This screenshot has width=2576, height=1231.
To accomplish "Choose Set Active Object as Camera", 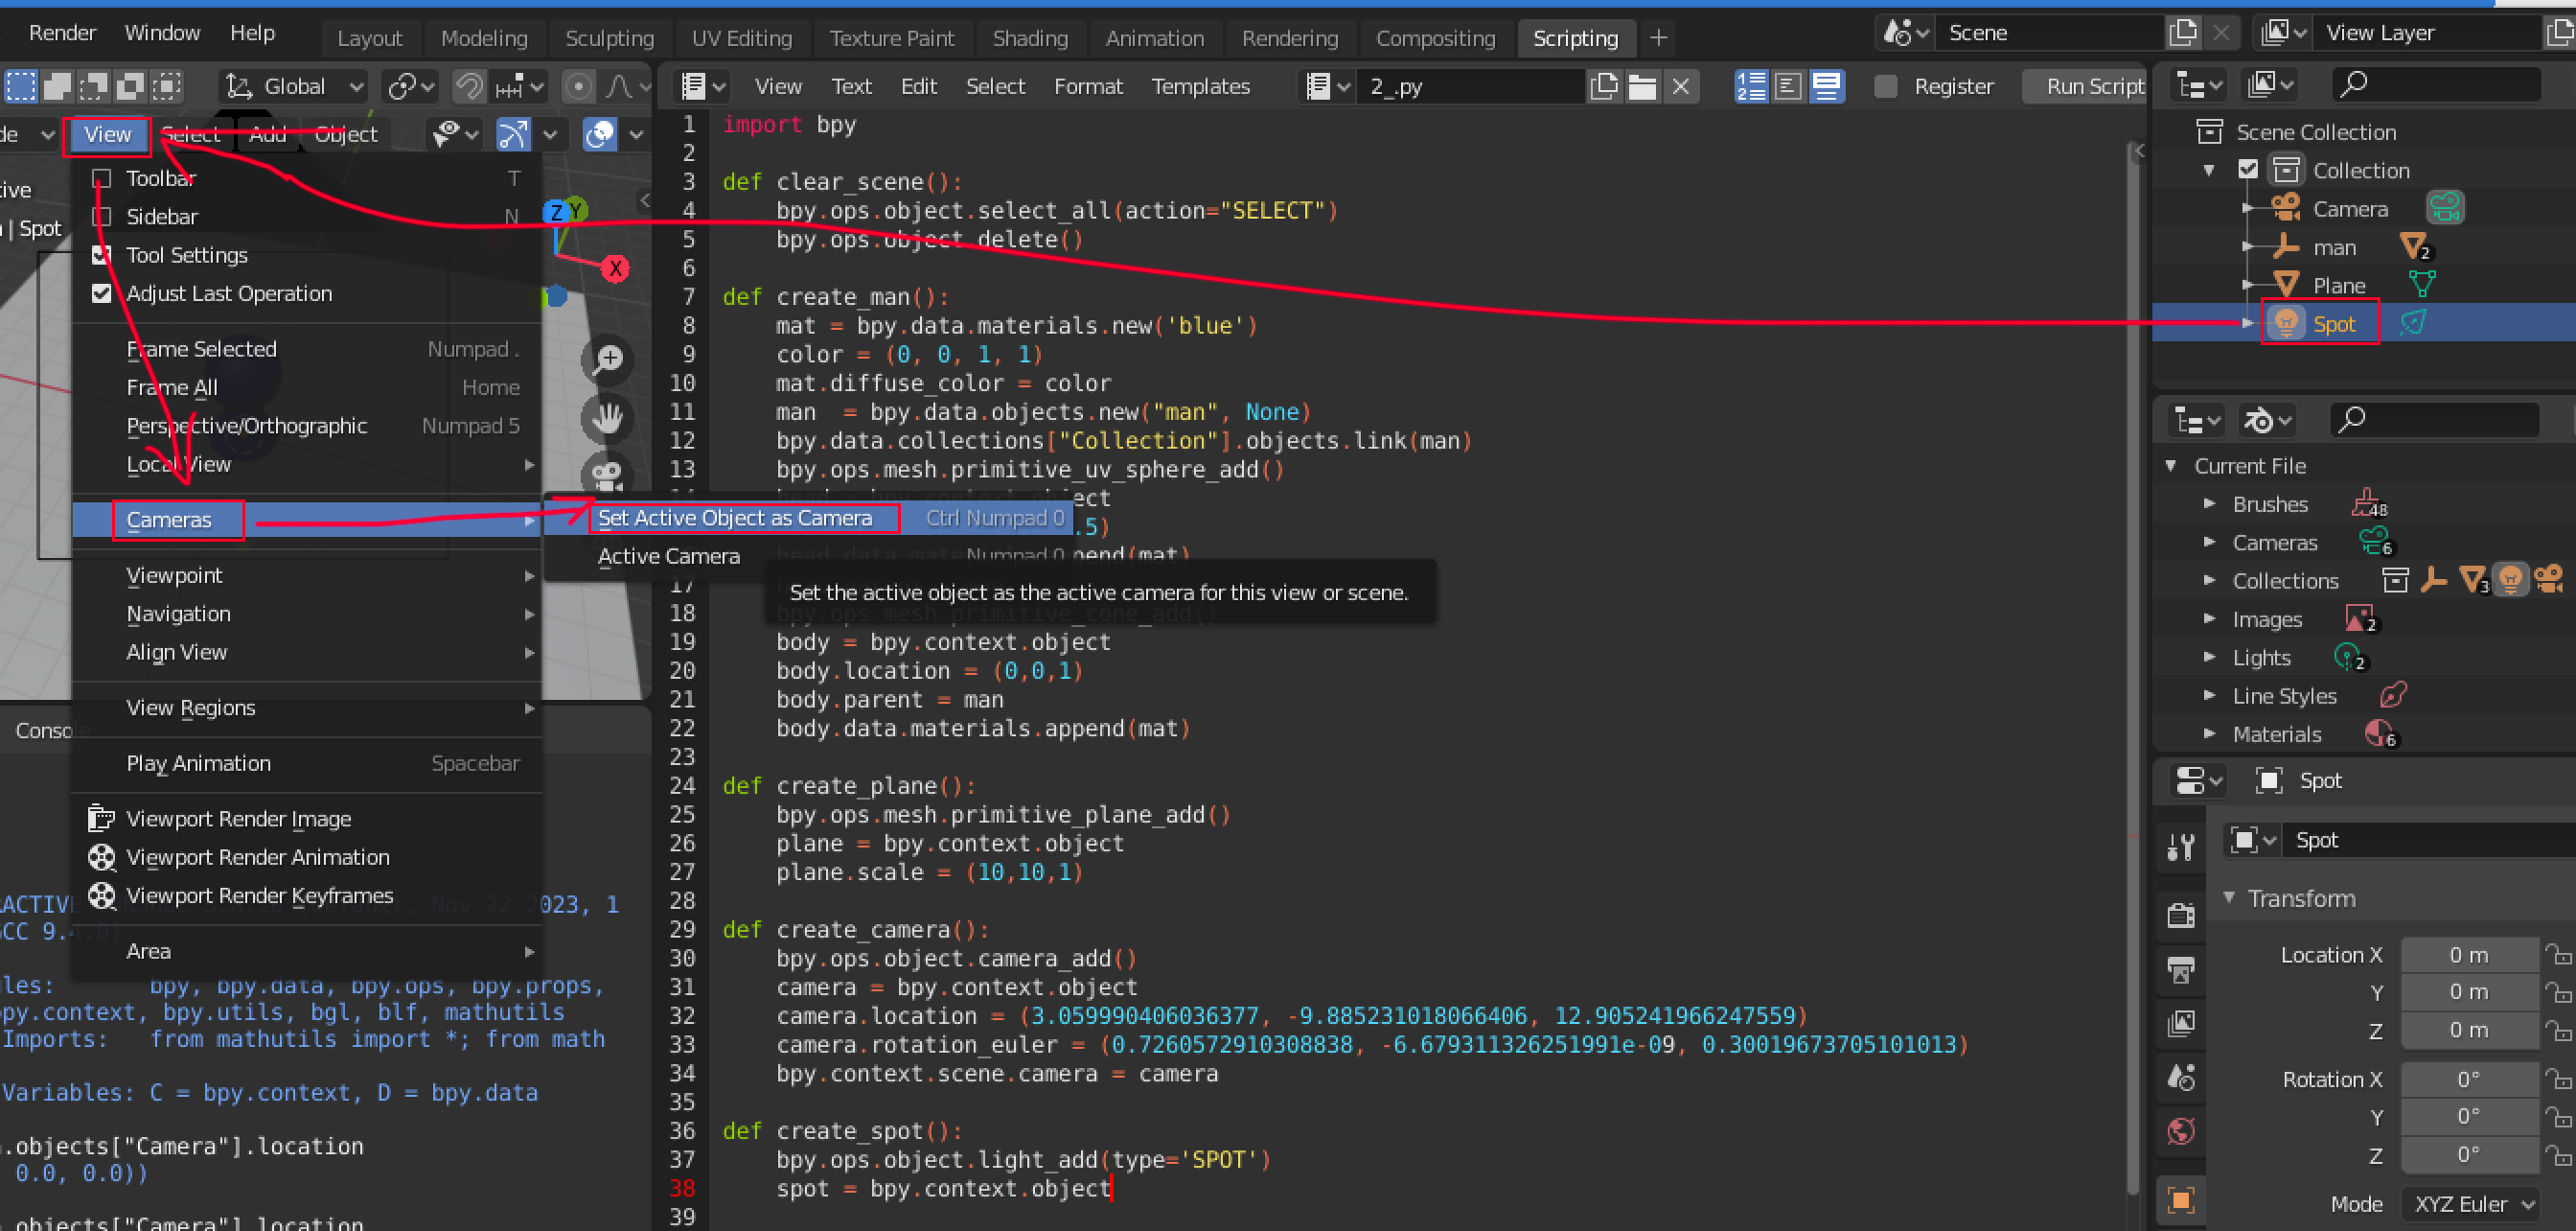I will [x=808, y=518].
